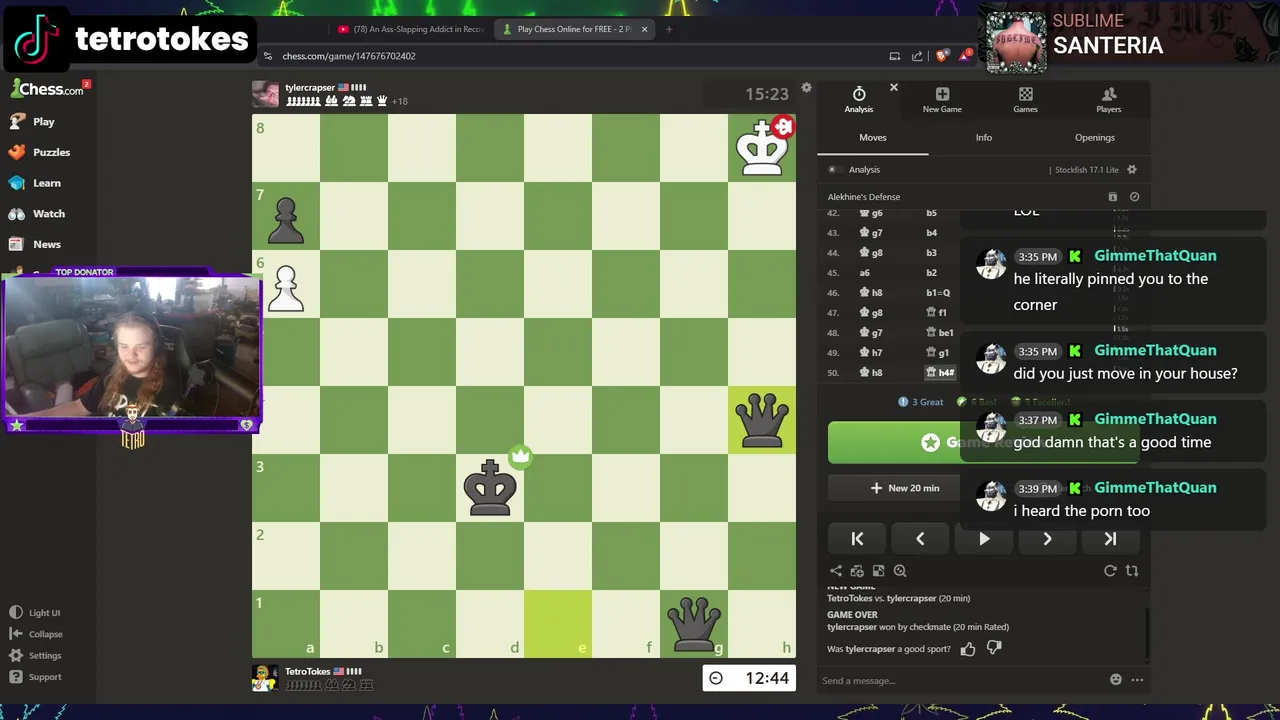Click the New Game plus icon
Image resolution: width=1280 pixels, height=720 pixels.
pyautogui.click(x=942, y=99)
